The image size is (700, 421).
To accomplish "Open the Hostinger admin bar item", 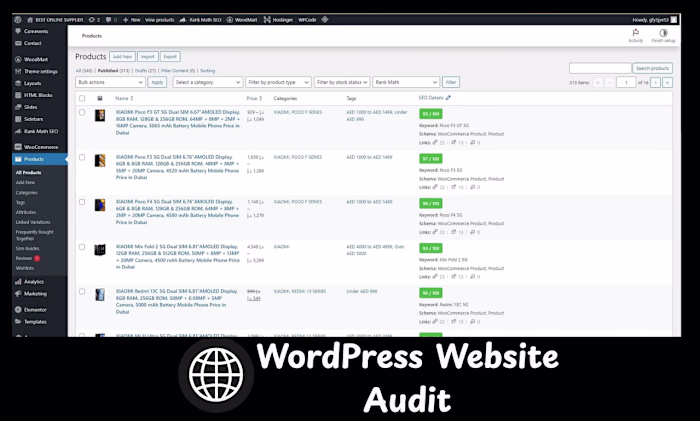I will pos(278,20).
